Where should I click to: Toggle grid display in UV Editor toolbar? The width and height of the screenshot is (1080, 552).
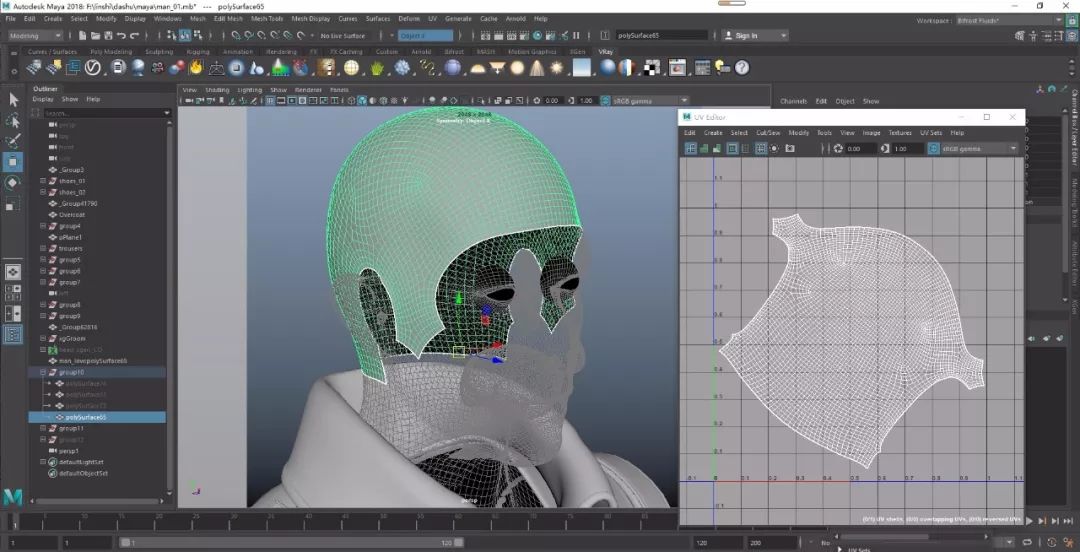(x=761, y=148)
